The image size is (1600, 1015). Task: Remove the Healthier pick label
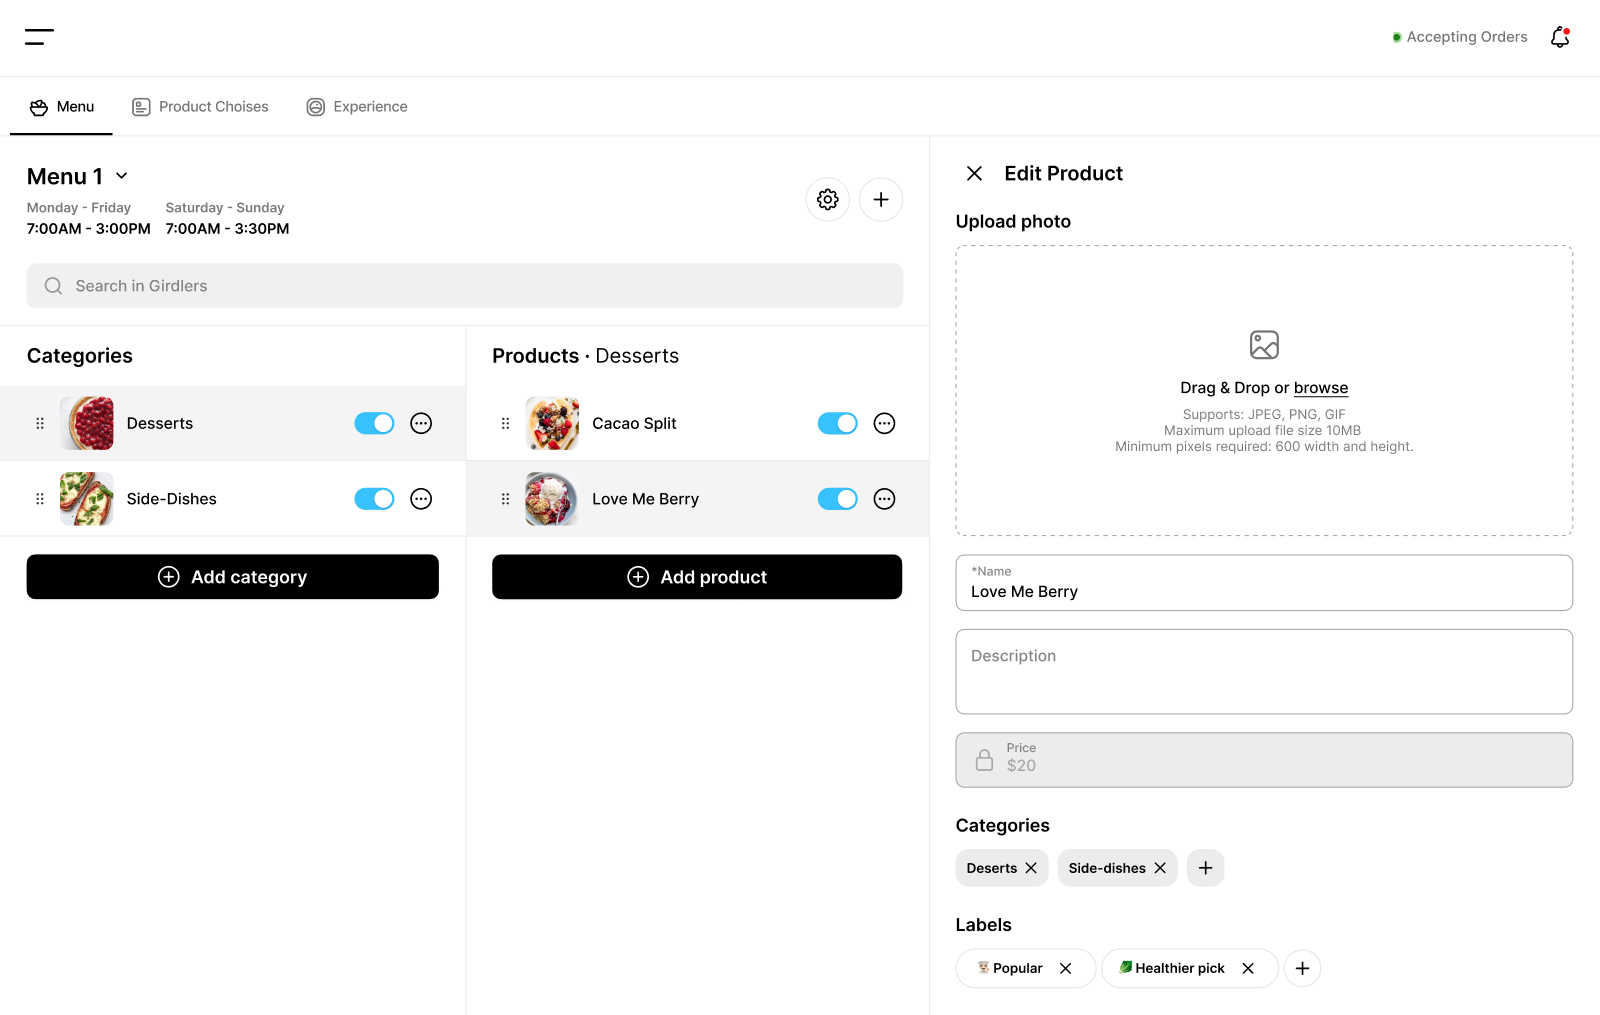(x=1248, y=968)
